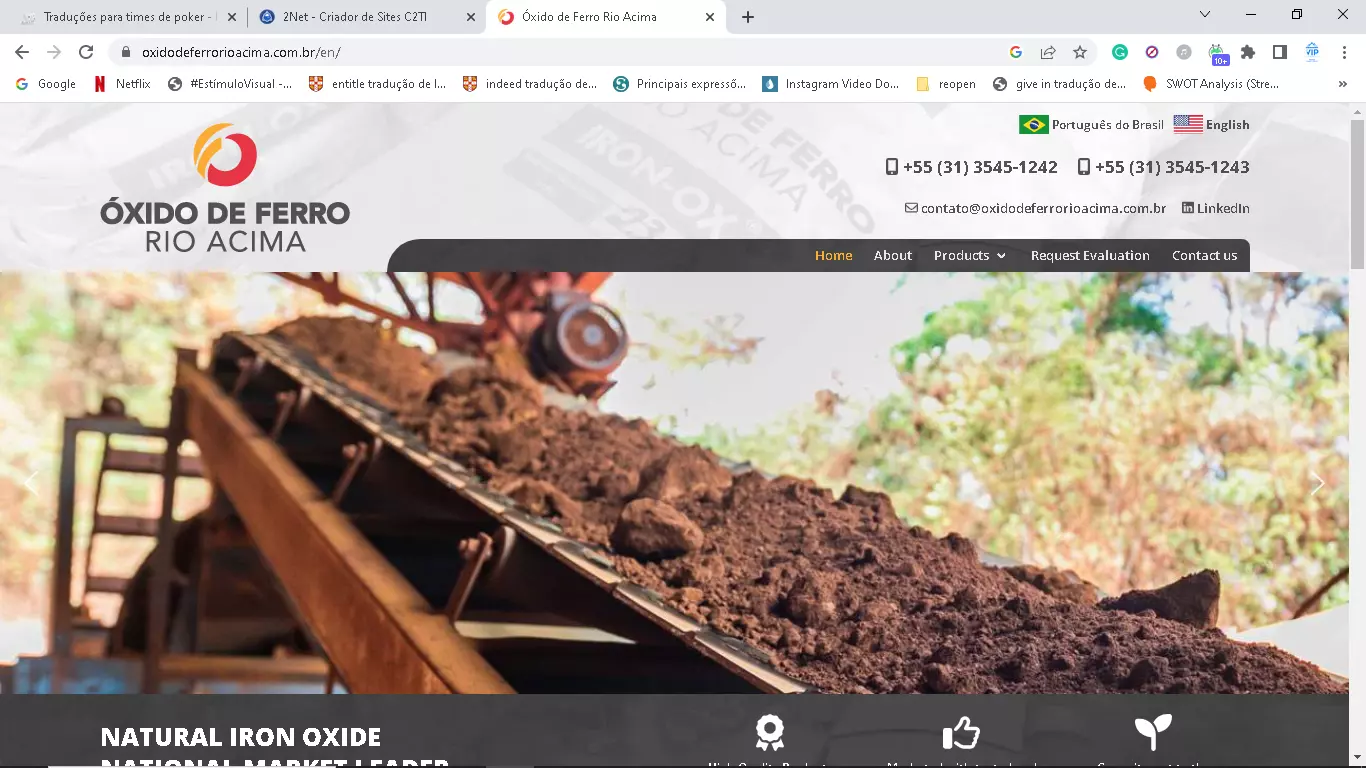Image resolution: width=1366 pixels, height=768 pixels.
Task: Click the USA flag icon
Action: 1188,124
